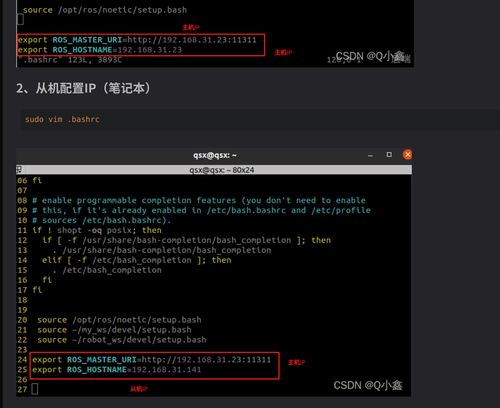
Task: Click the empty cursor box under the source line in top terminal
Action: pyautogui.click(x=20, y=20)
